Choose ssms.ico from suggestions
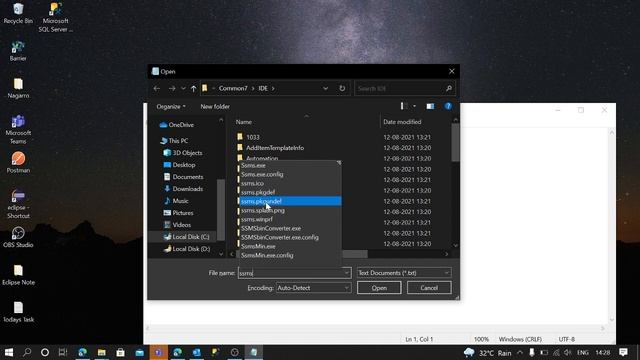Screen dimensions: 640x360 click(290, 183)
